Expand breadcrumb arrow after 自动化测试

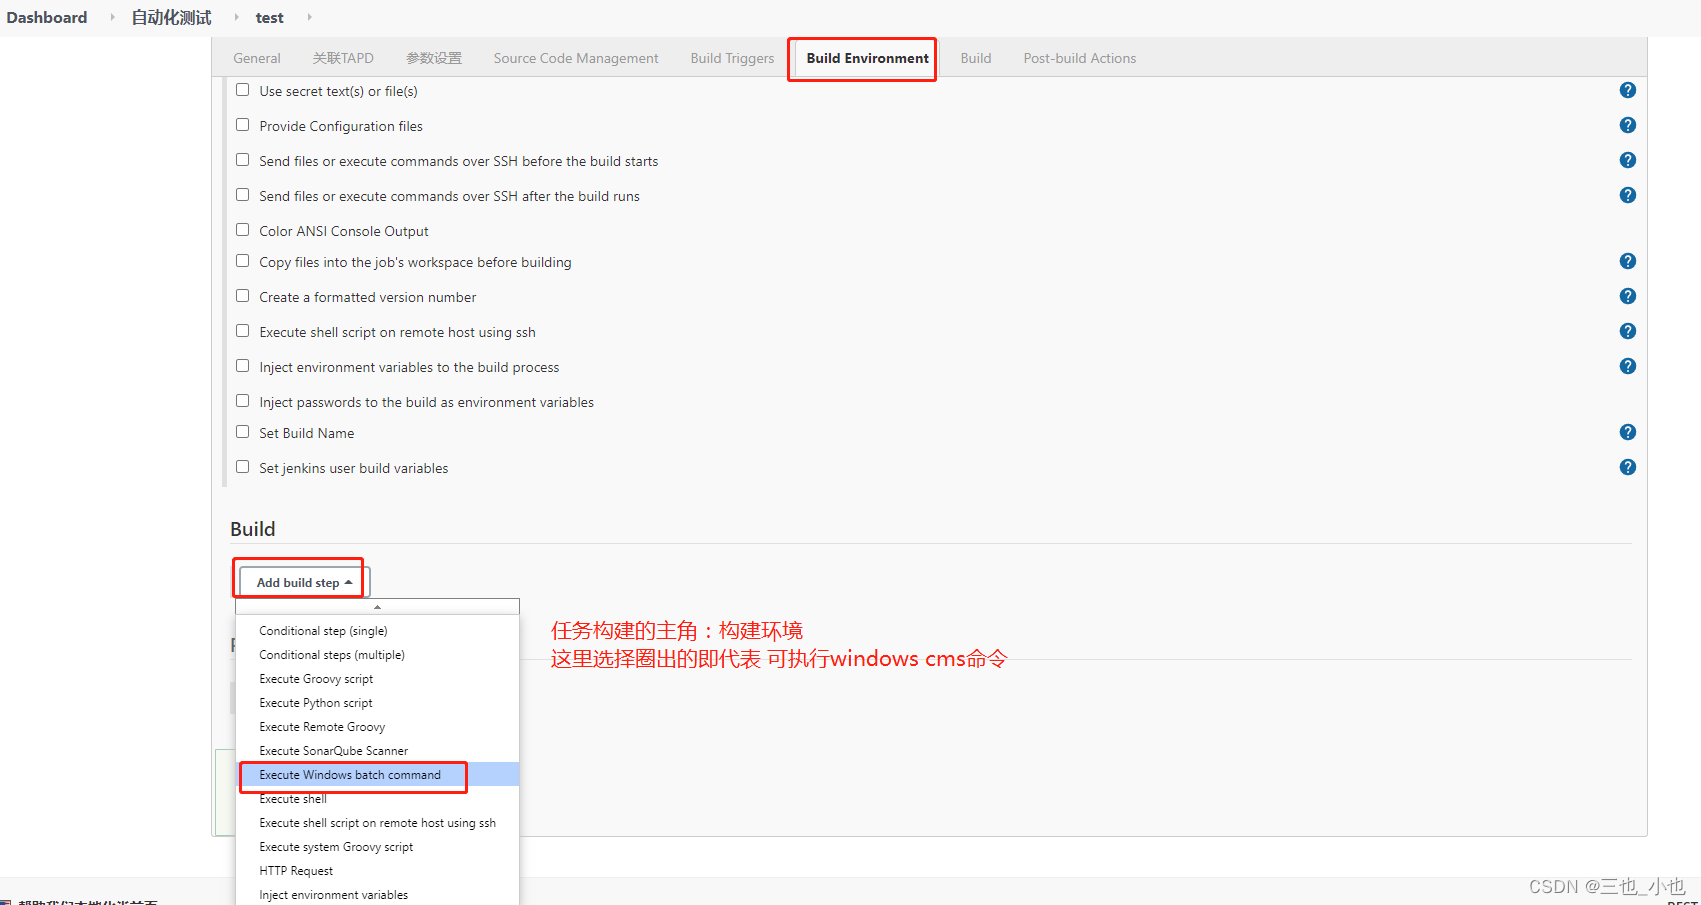tap(236, 17)
